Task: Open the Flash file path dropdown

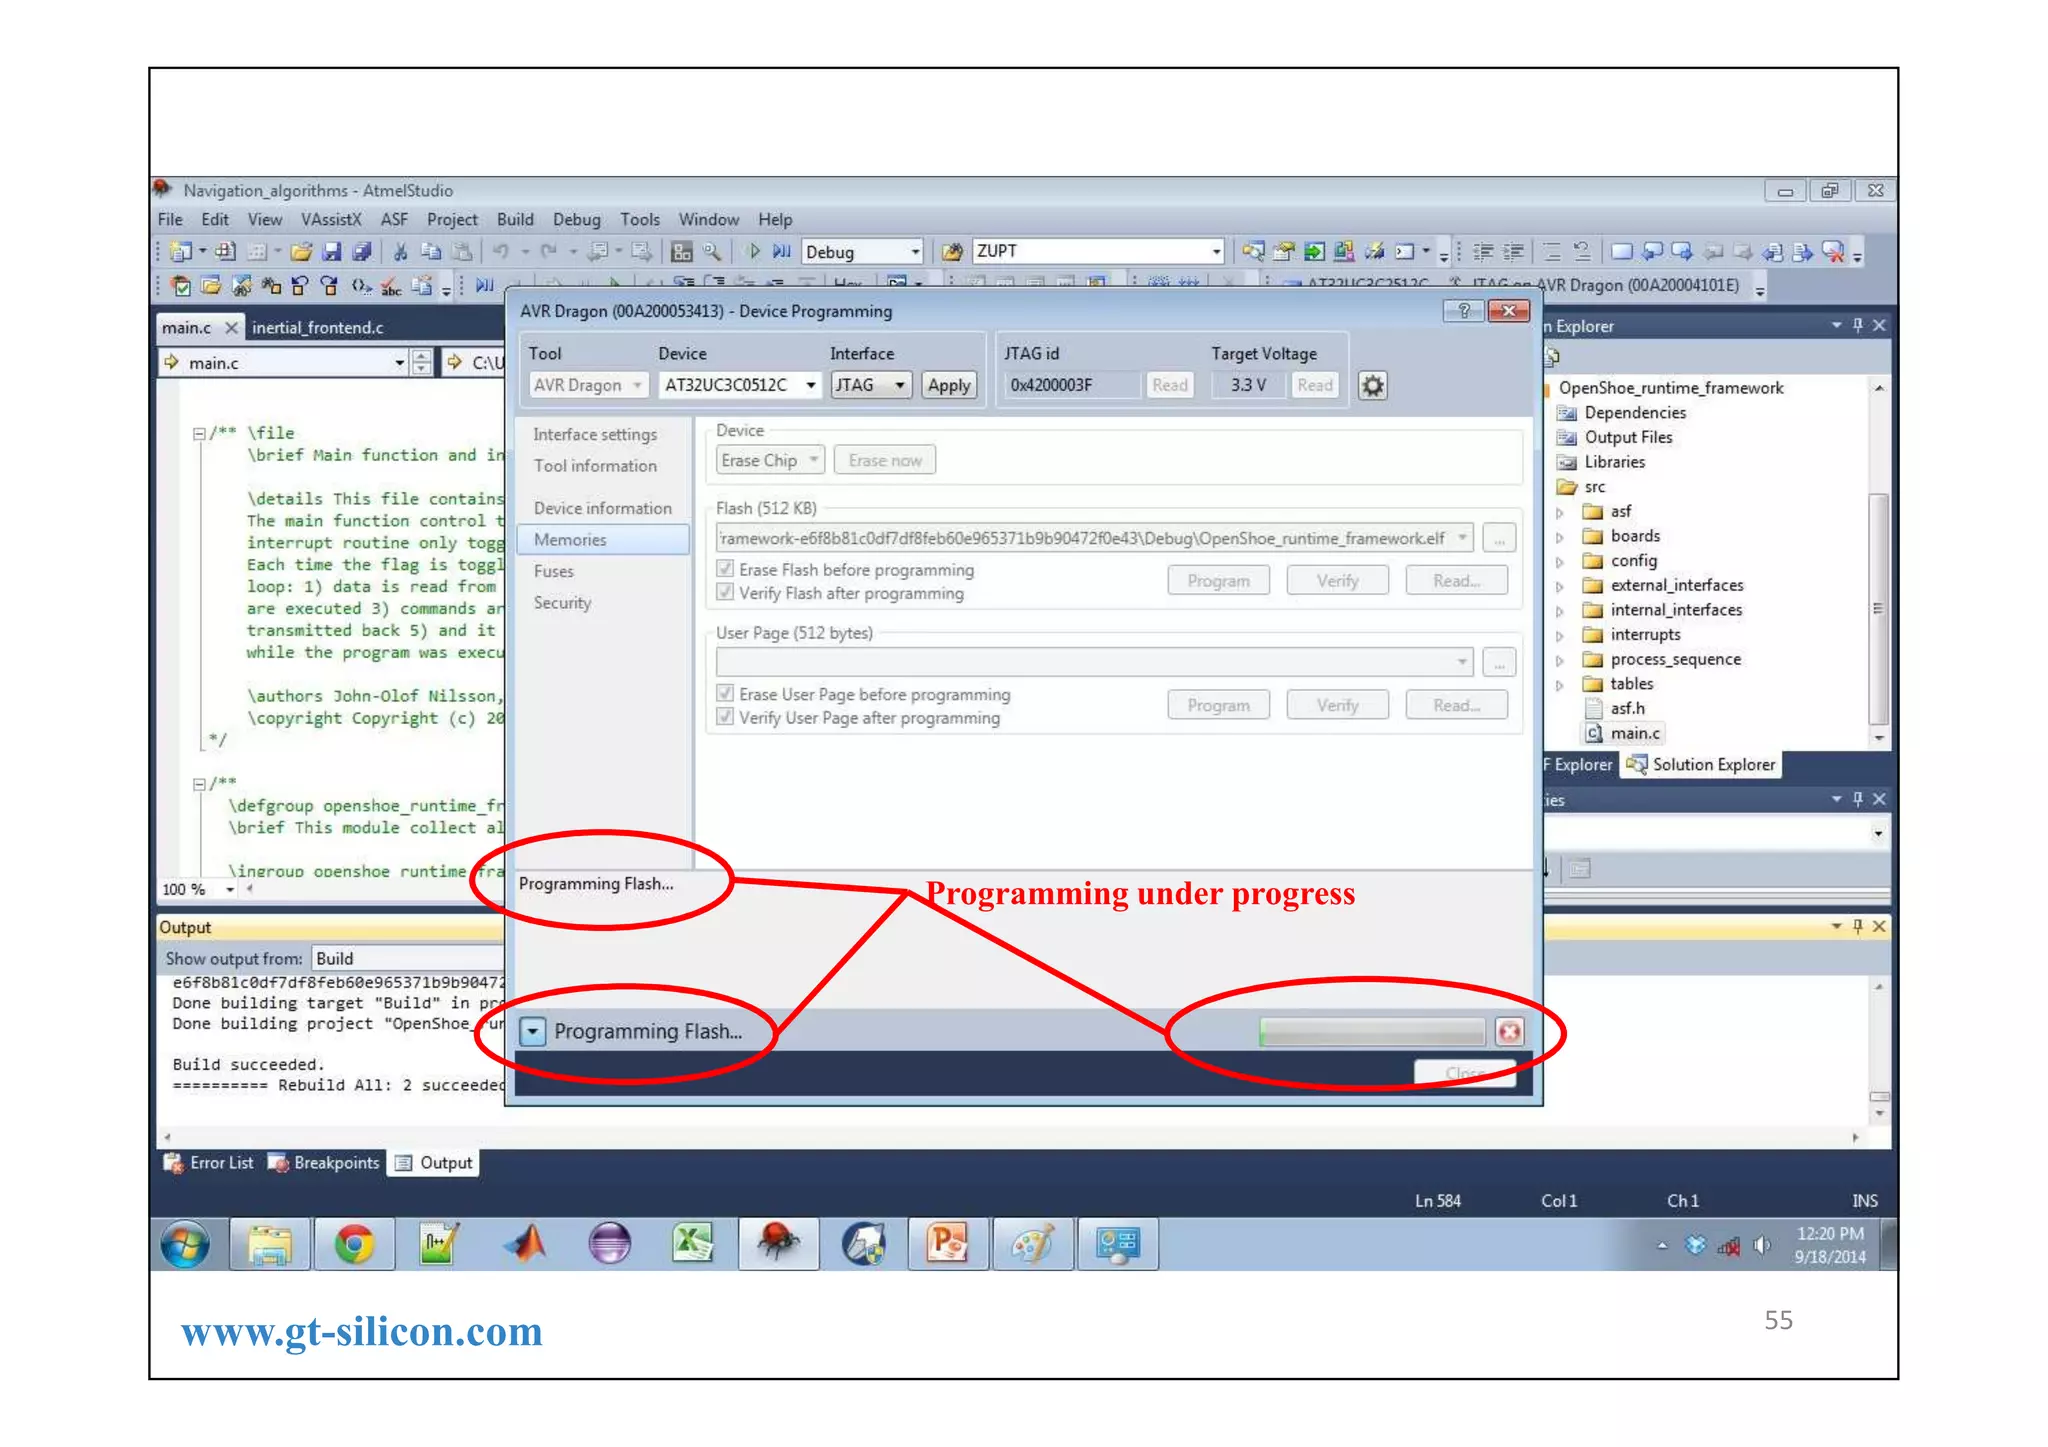Action: point(1461,538)
